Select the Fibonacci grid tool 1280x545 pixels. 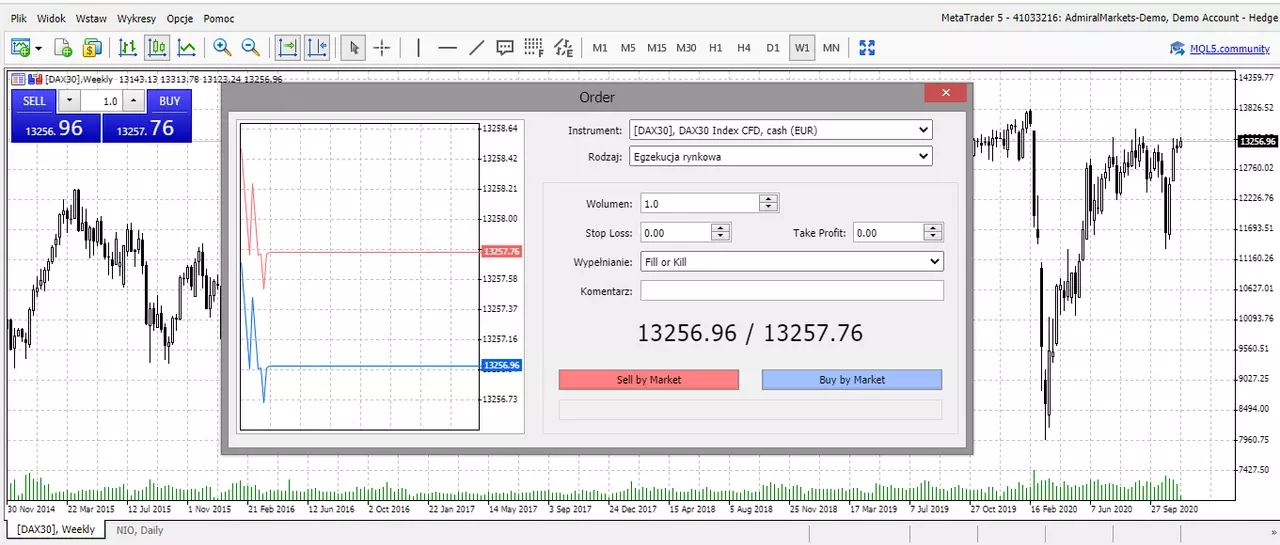[x=534, y=47]
